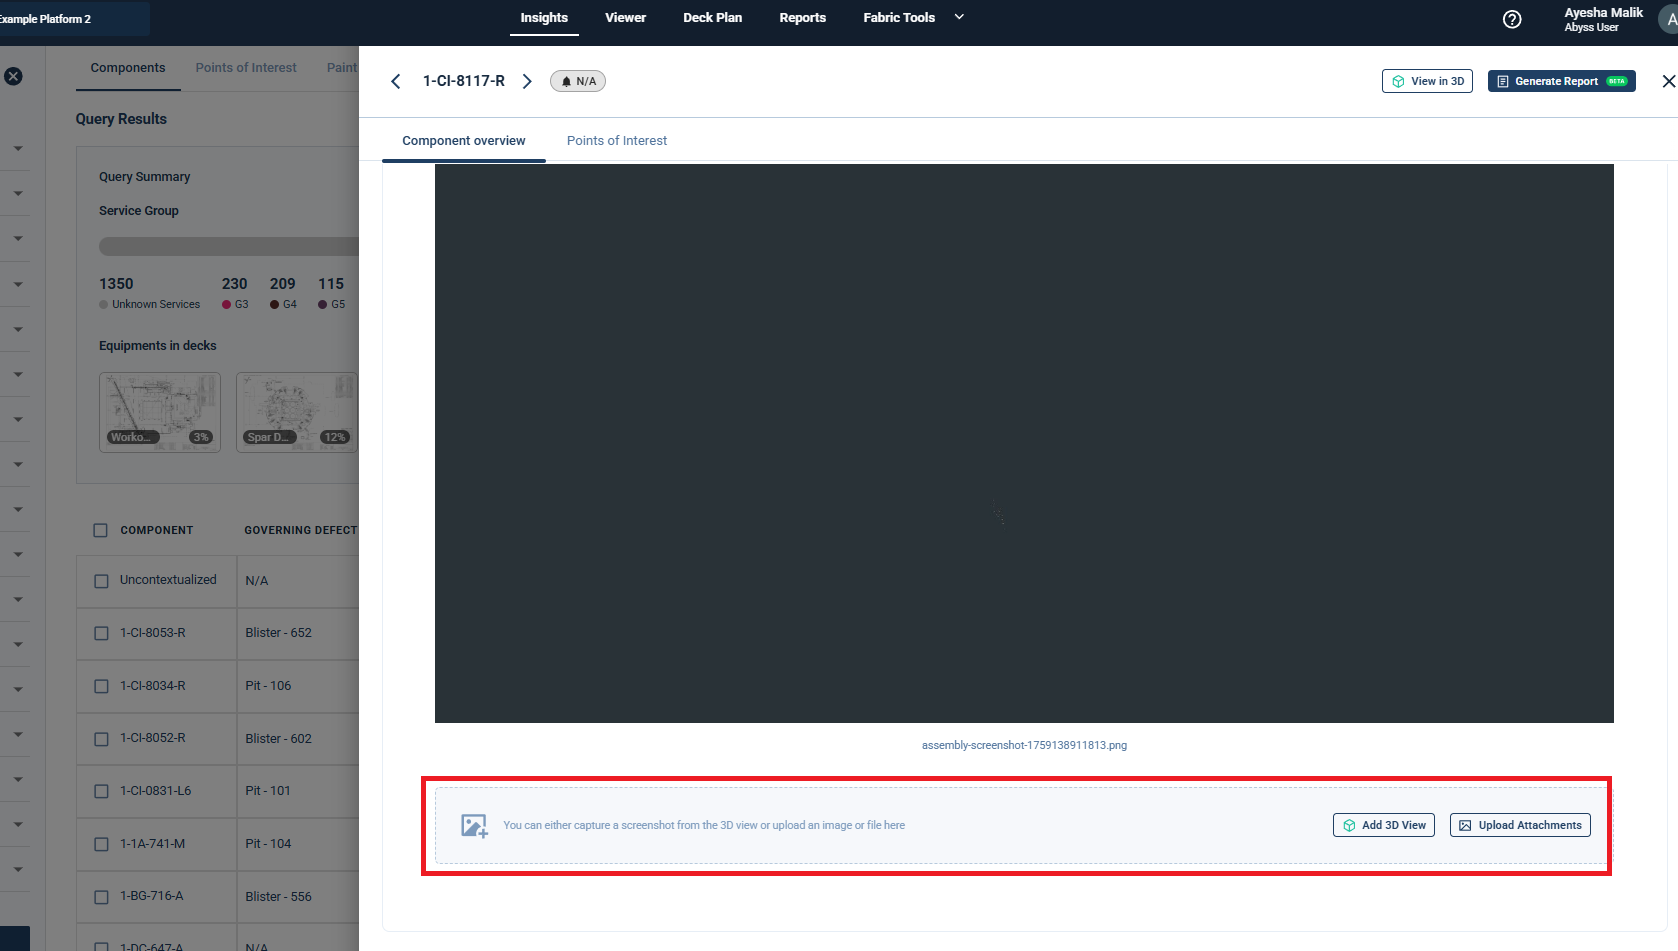Click the Generate Report button

(1561, 81)
